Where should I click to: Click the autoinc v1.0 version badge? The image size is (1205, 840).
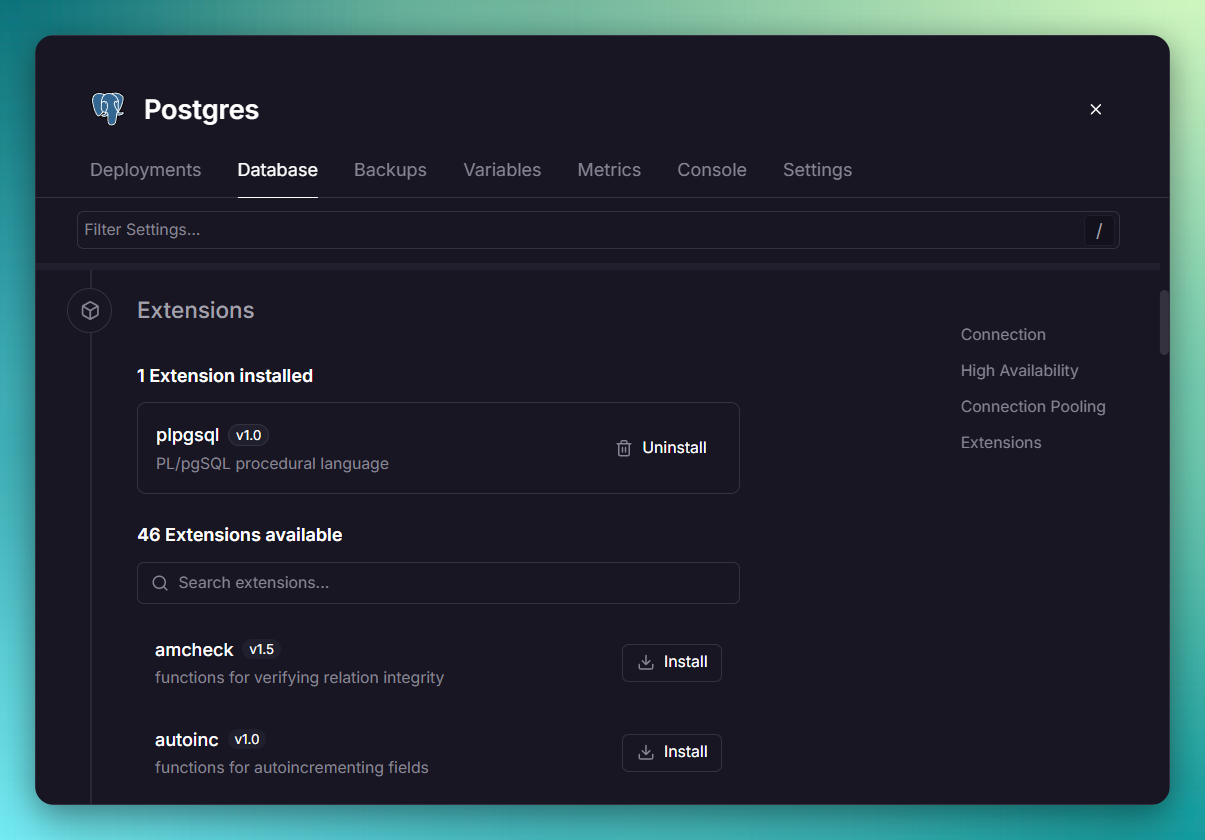246,740
